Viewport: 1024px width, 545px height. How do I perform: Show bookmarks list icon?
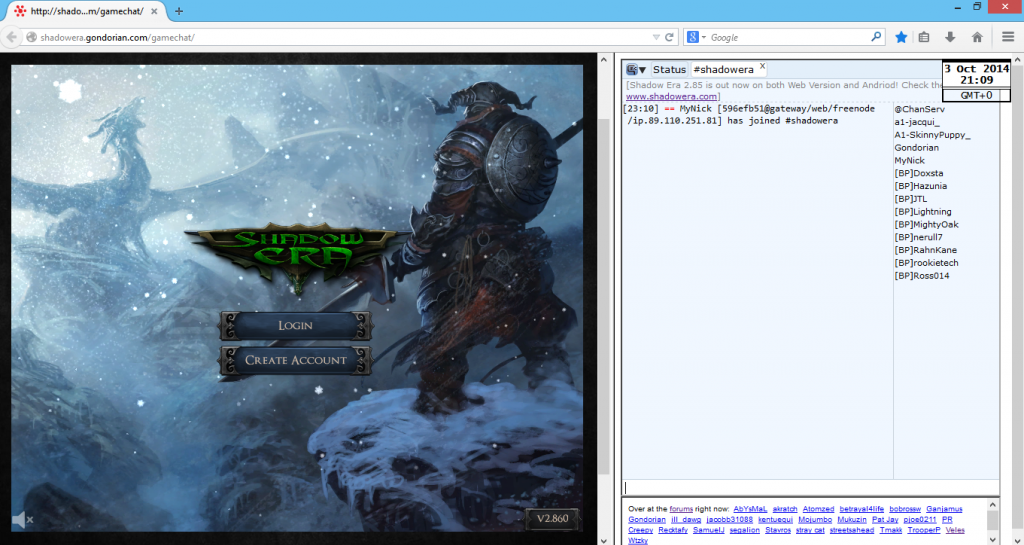click(923, 37)
